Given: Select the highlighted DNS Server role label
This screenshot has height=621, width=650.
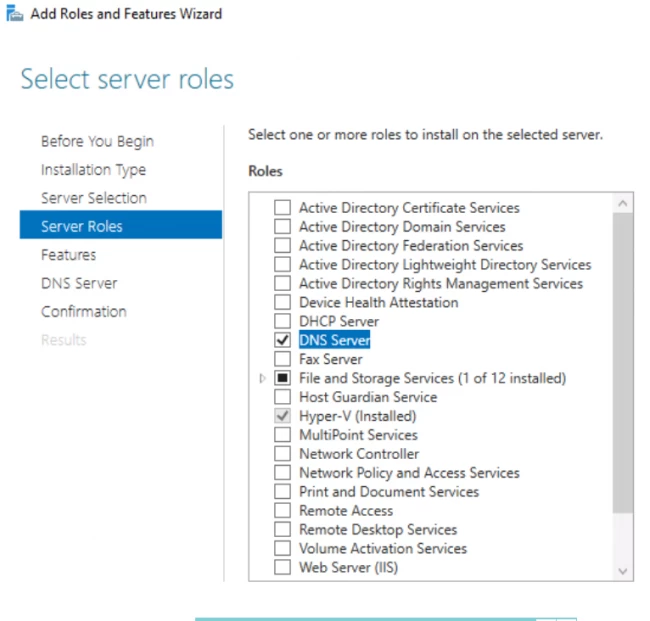Looking at the screenshot, I should coord(334,340).
